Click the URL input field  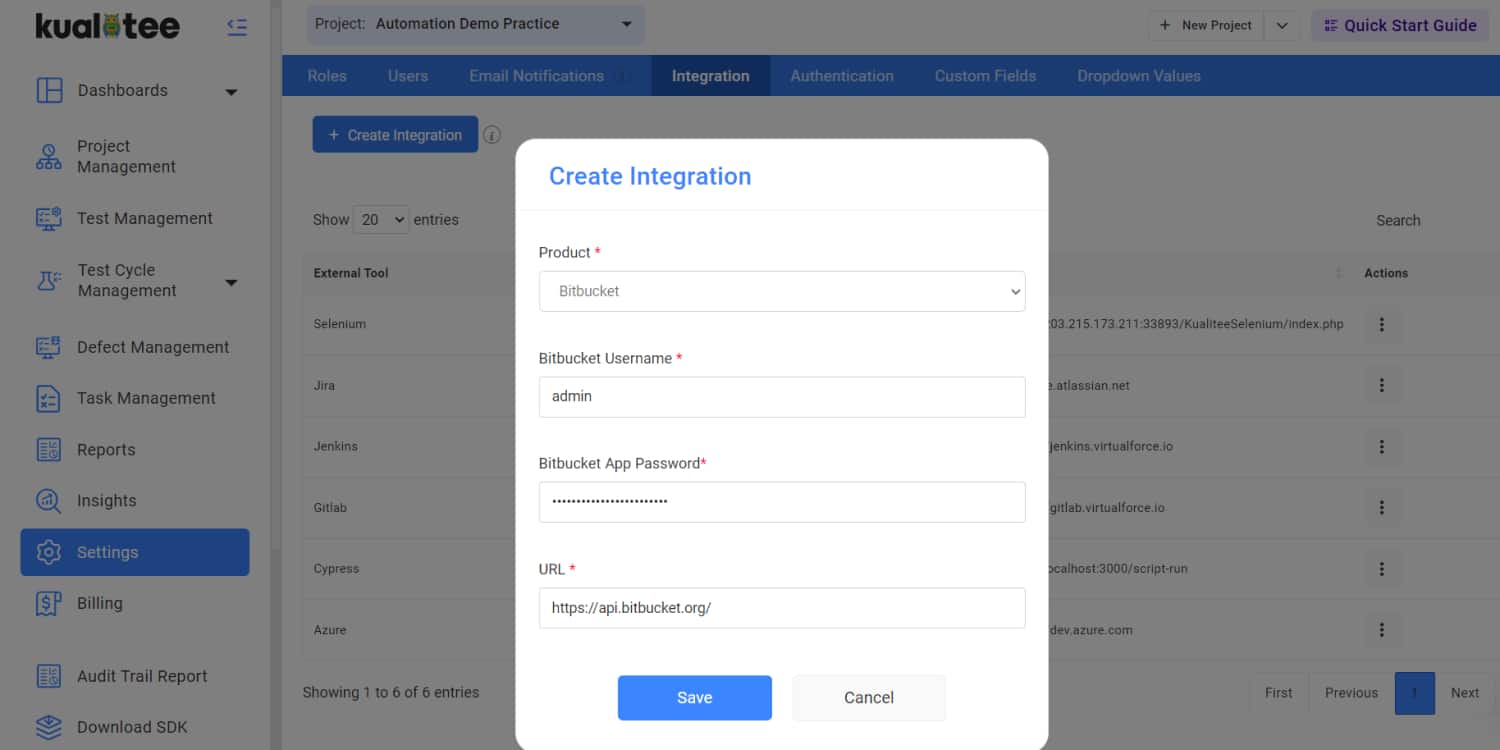tap(781, 608)
